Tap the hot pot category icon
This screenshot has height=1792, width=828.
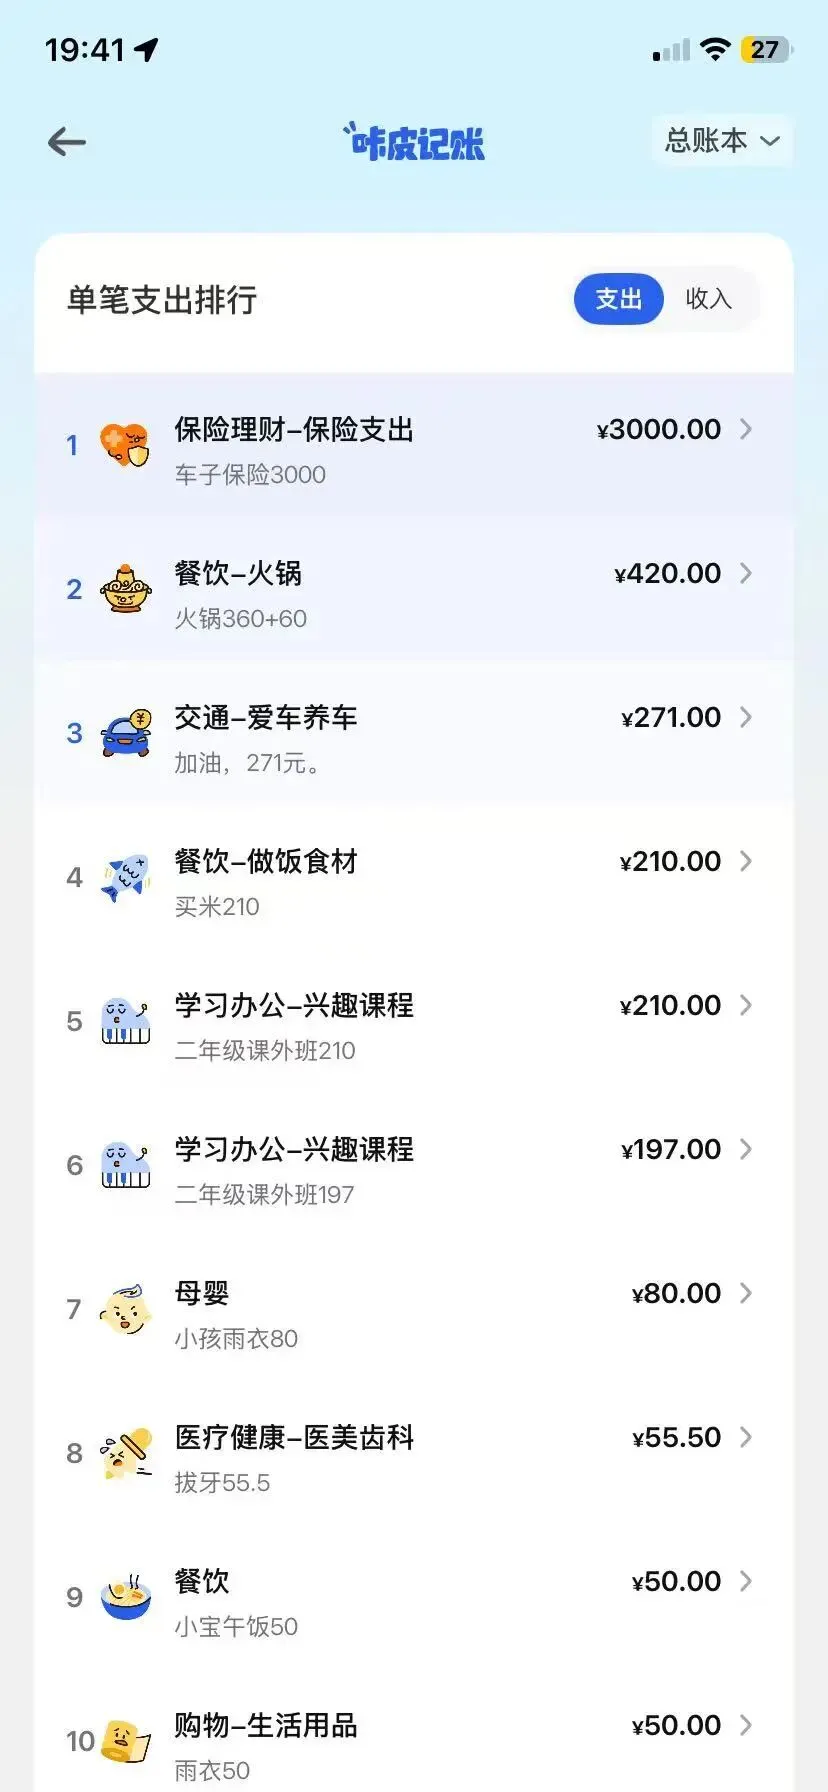coord(125,589)
